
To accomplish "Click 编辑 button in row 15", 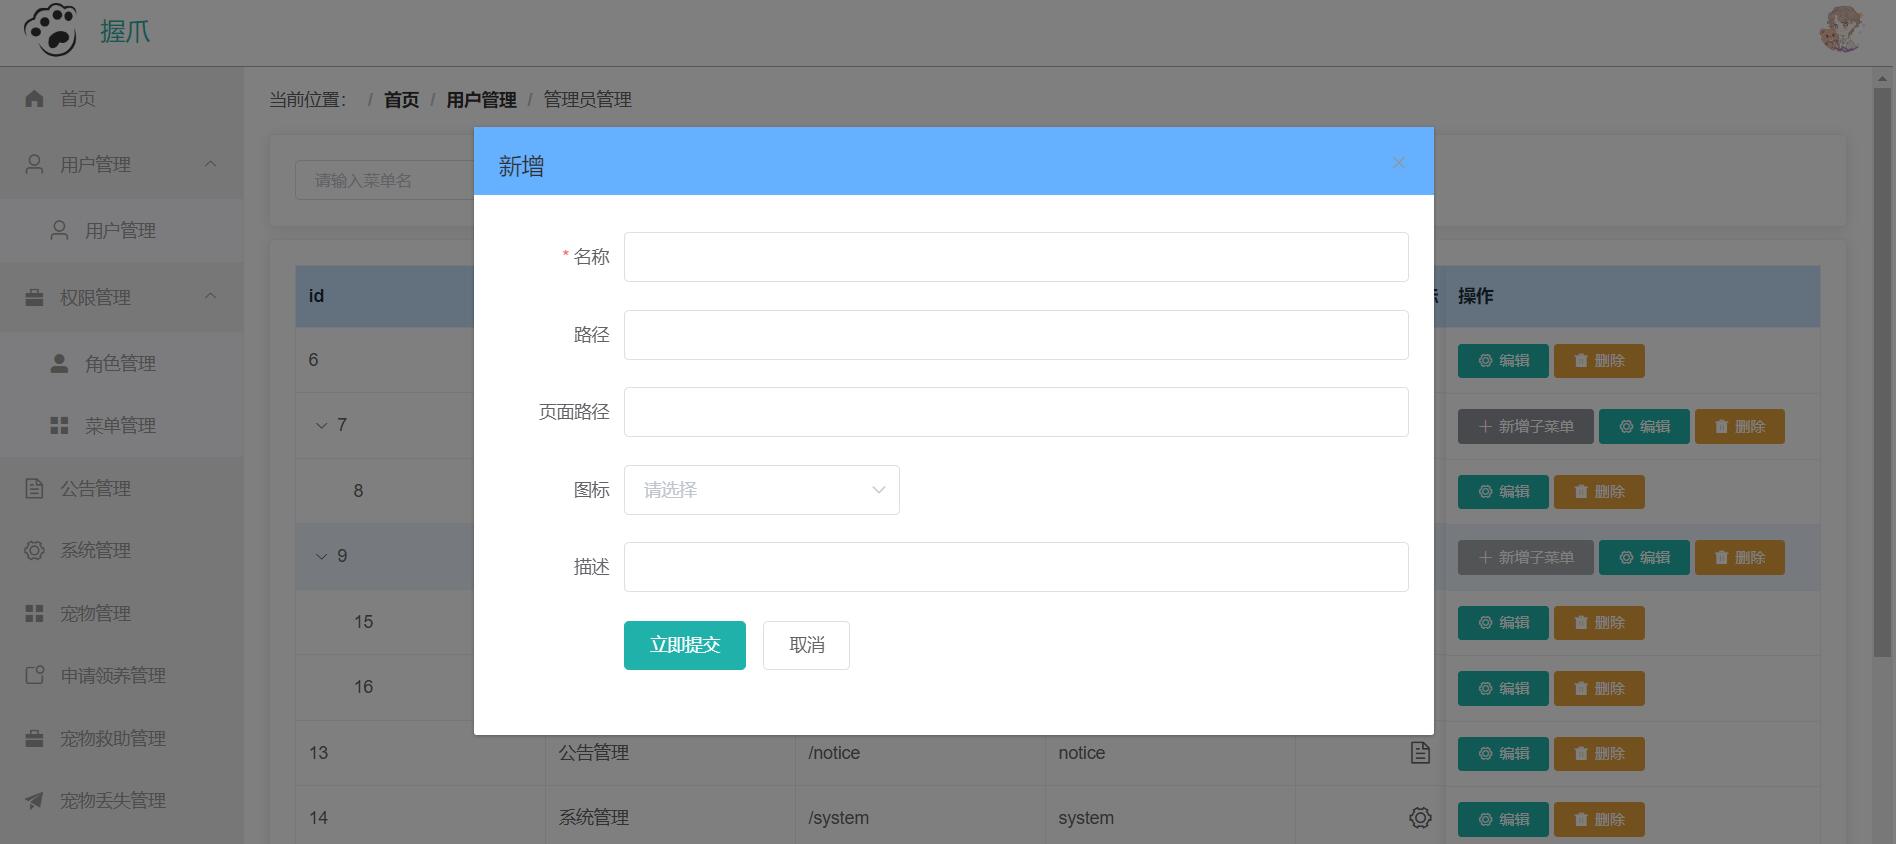I will pos(1503,623).
